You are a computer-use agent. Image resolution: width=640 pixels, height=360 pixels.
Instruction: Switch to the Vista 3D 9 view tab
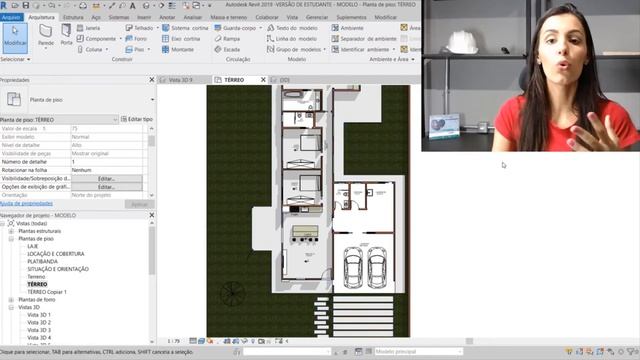(x=180, y=80)
